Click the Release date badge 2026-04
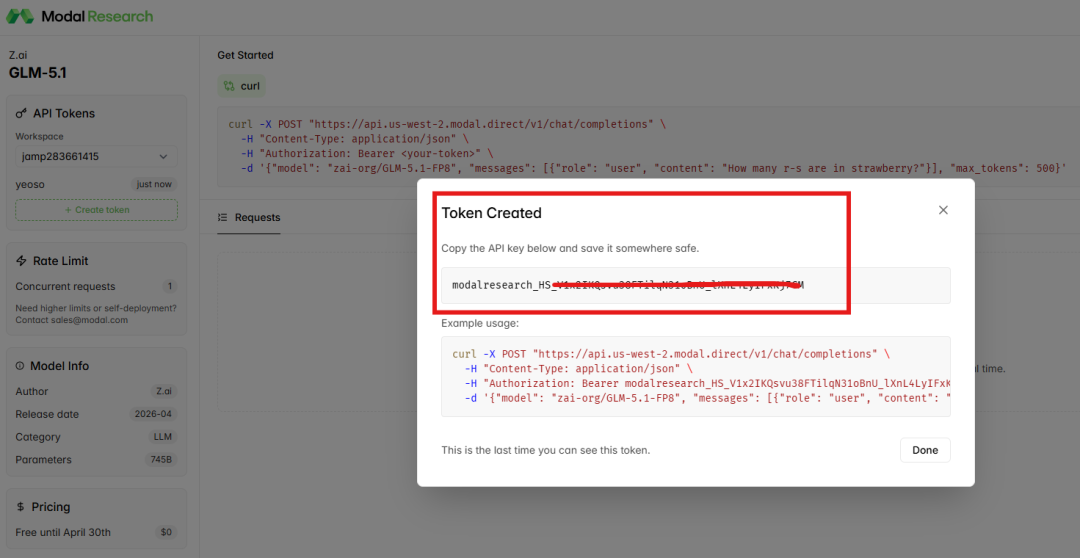This screenshot has width=1080, height=558. coord(153,414)
